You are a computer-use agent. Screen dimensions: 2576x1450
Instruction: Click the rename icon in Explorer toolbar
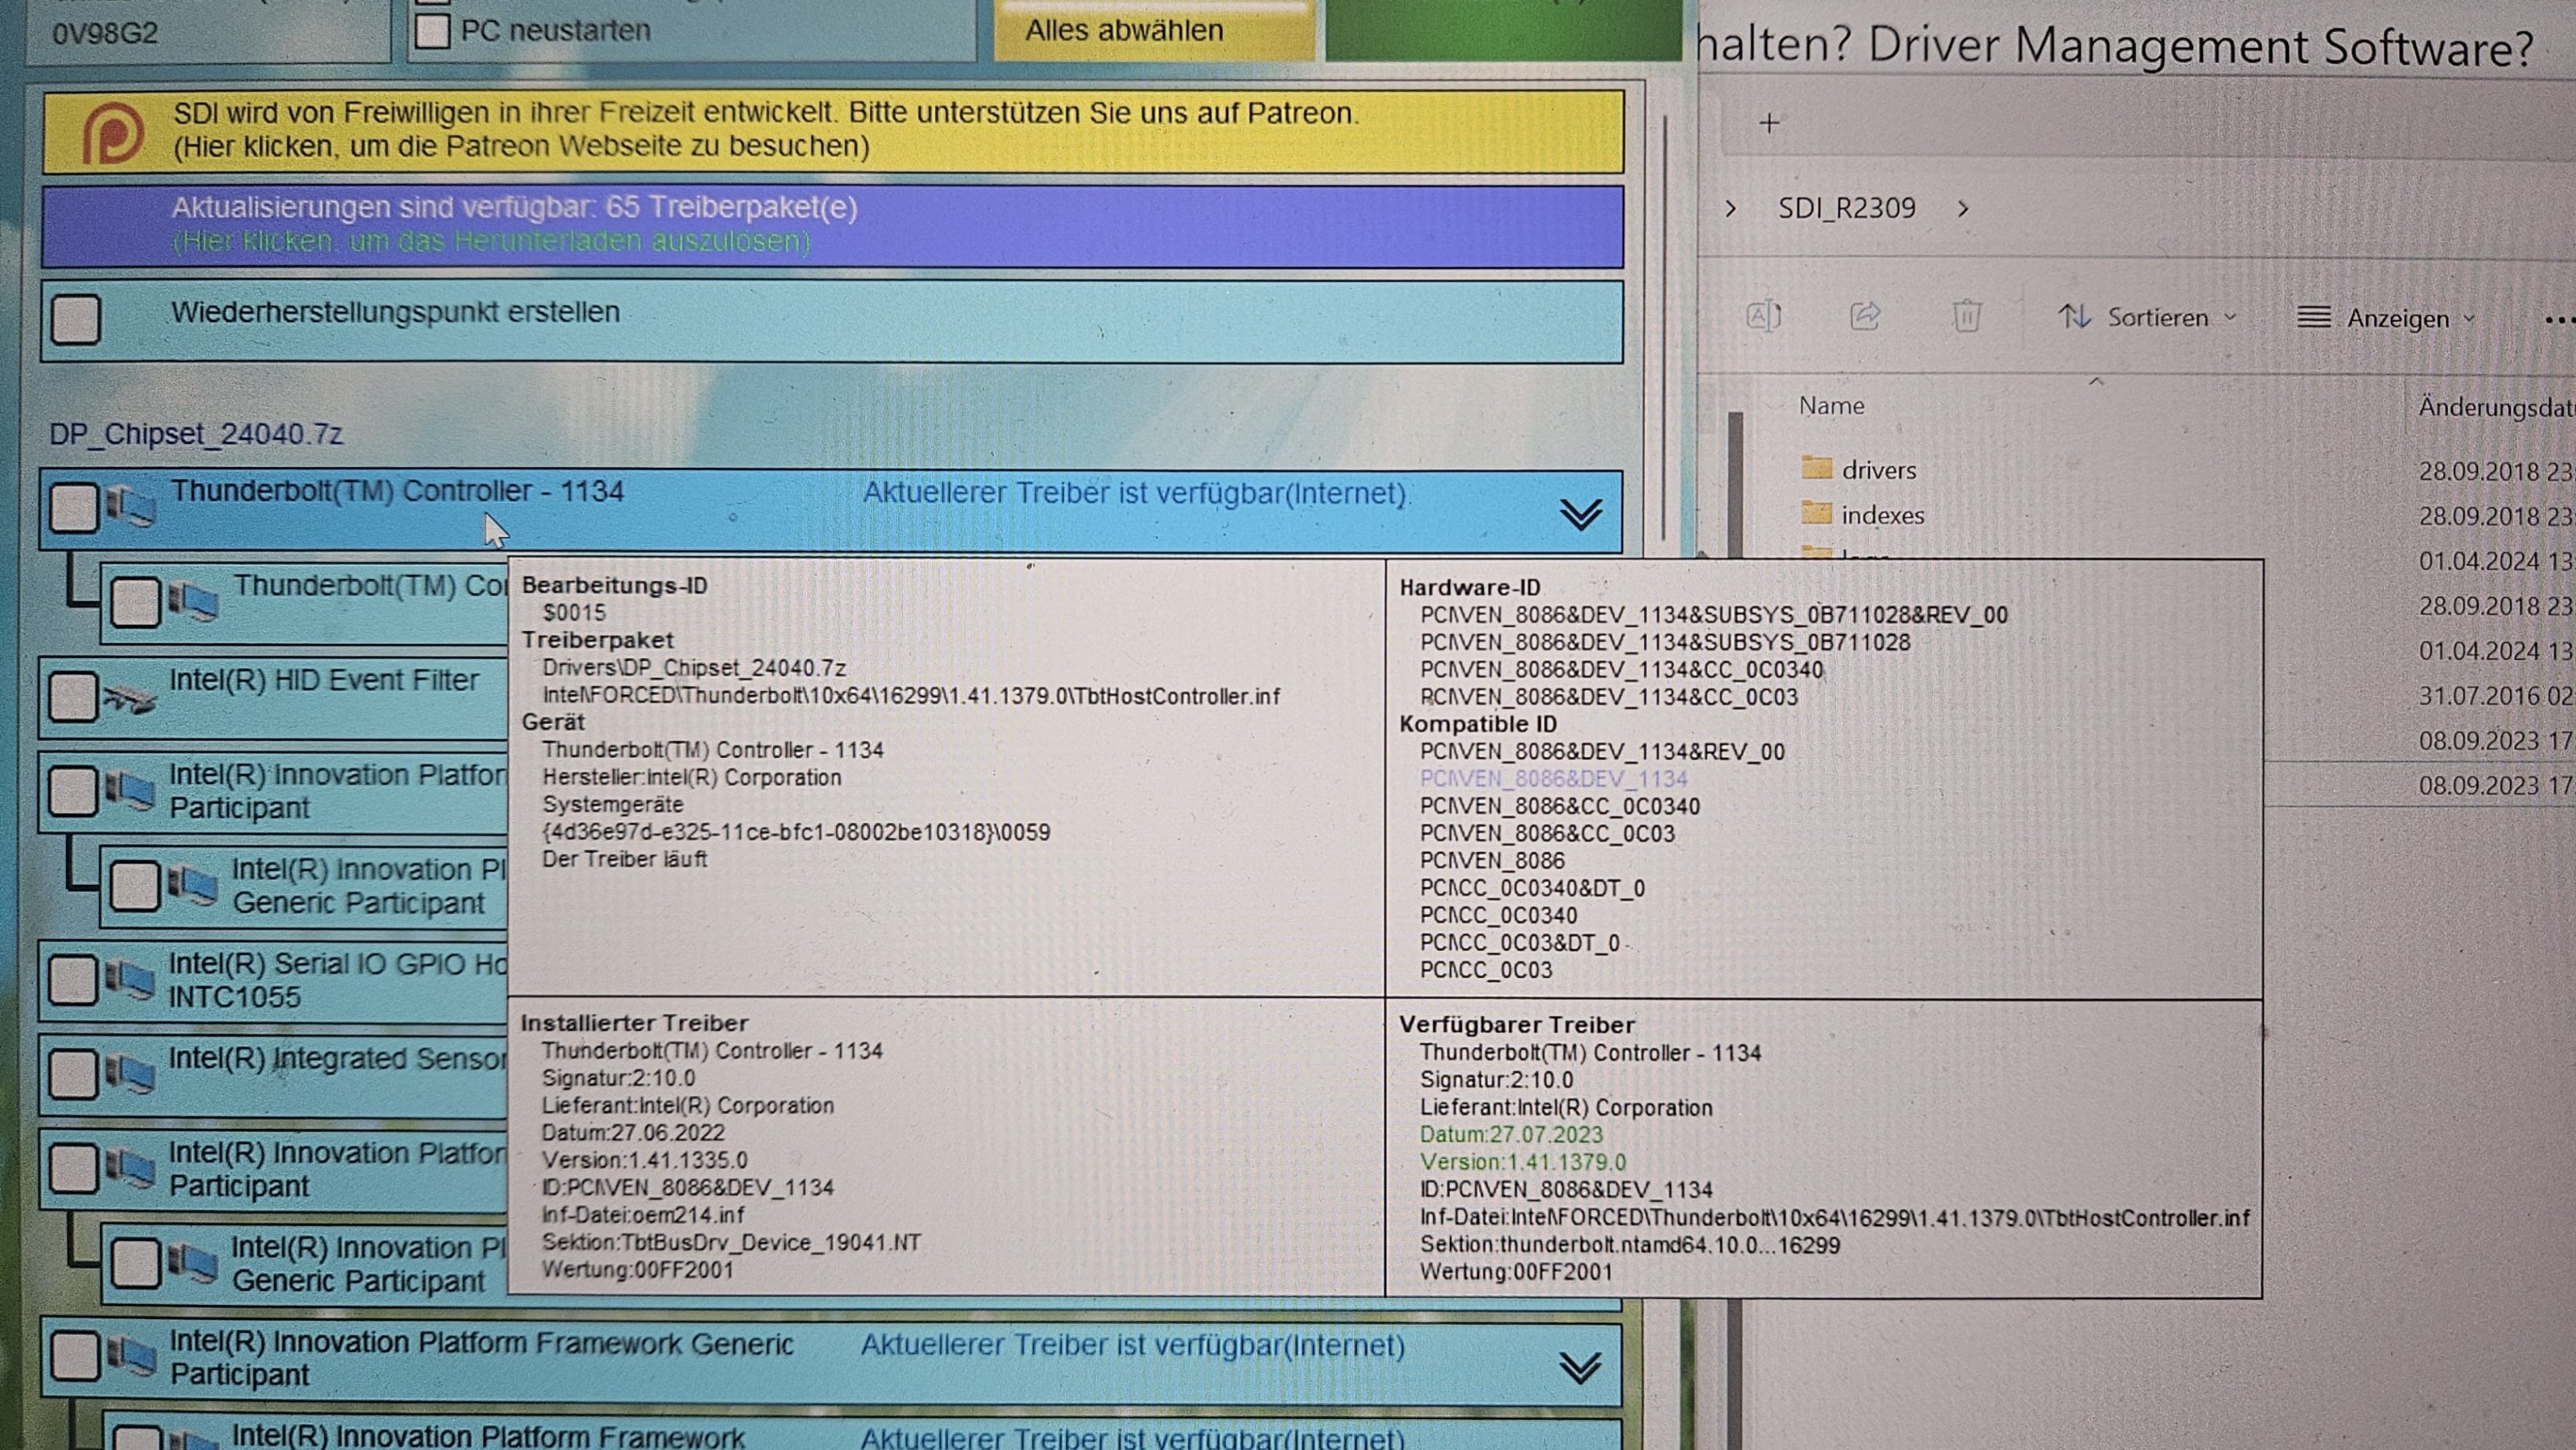(x=1763, y=317)
